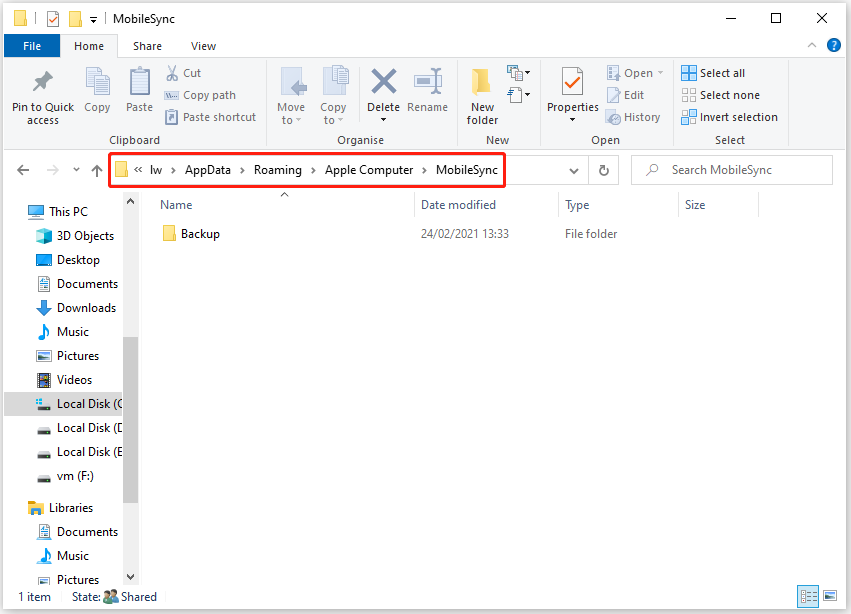Collapse the ribbon with the caret
This screenshot has width=851, height=614.
[812, 45]
